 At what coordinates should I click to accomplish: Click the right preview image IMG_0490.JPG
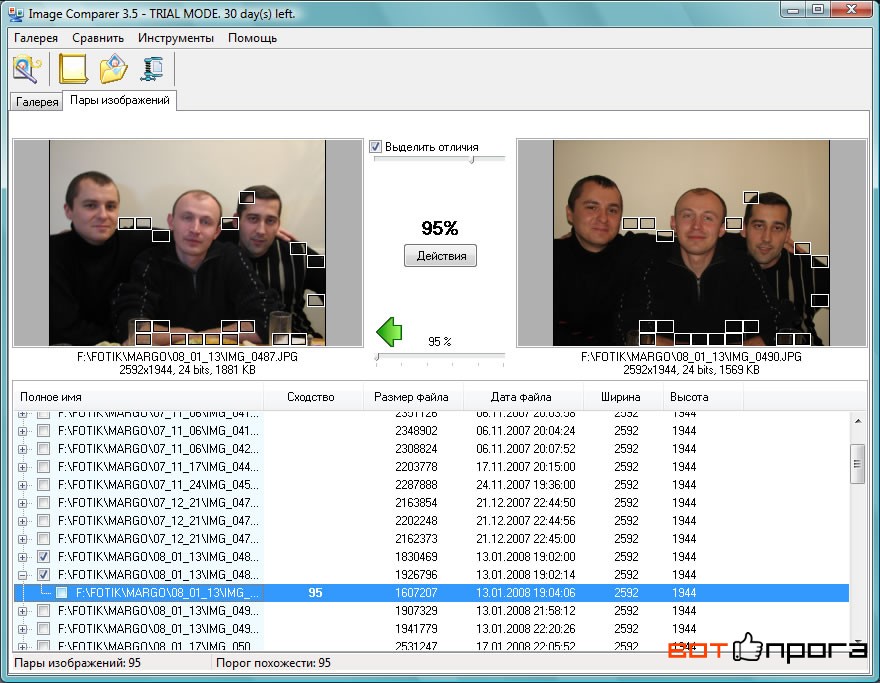click(x=691, y=242)
